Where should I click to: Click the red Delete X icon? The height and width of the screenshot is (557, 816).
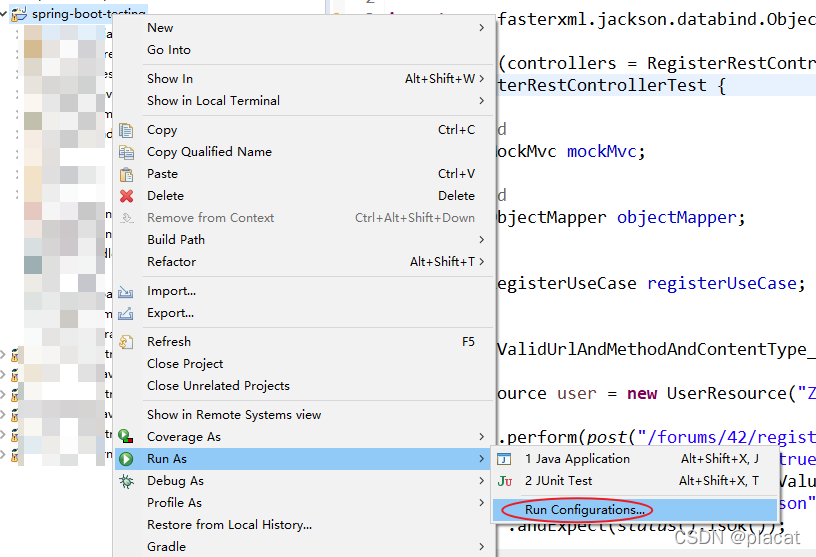click(x=126, y=196)
